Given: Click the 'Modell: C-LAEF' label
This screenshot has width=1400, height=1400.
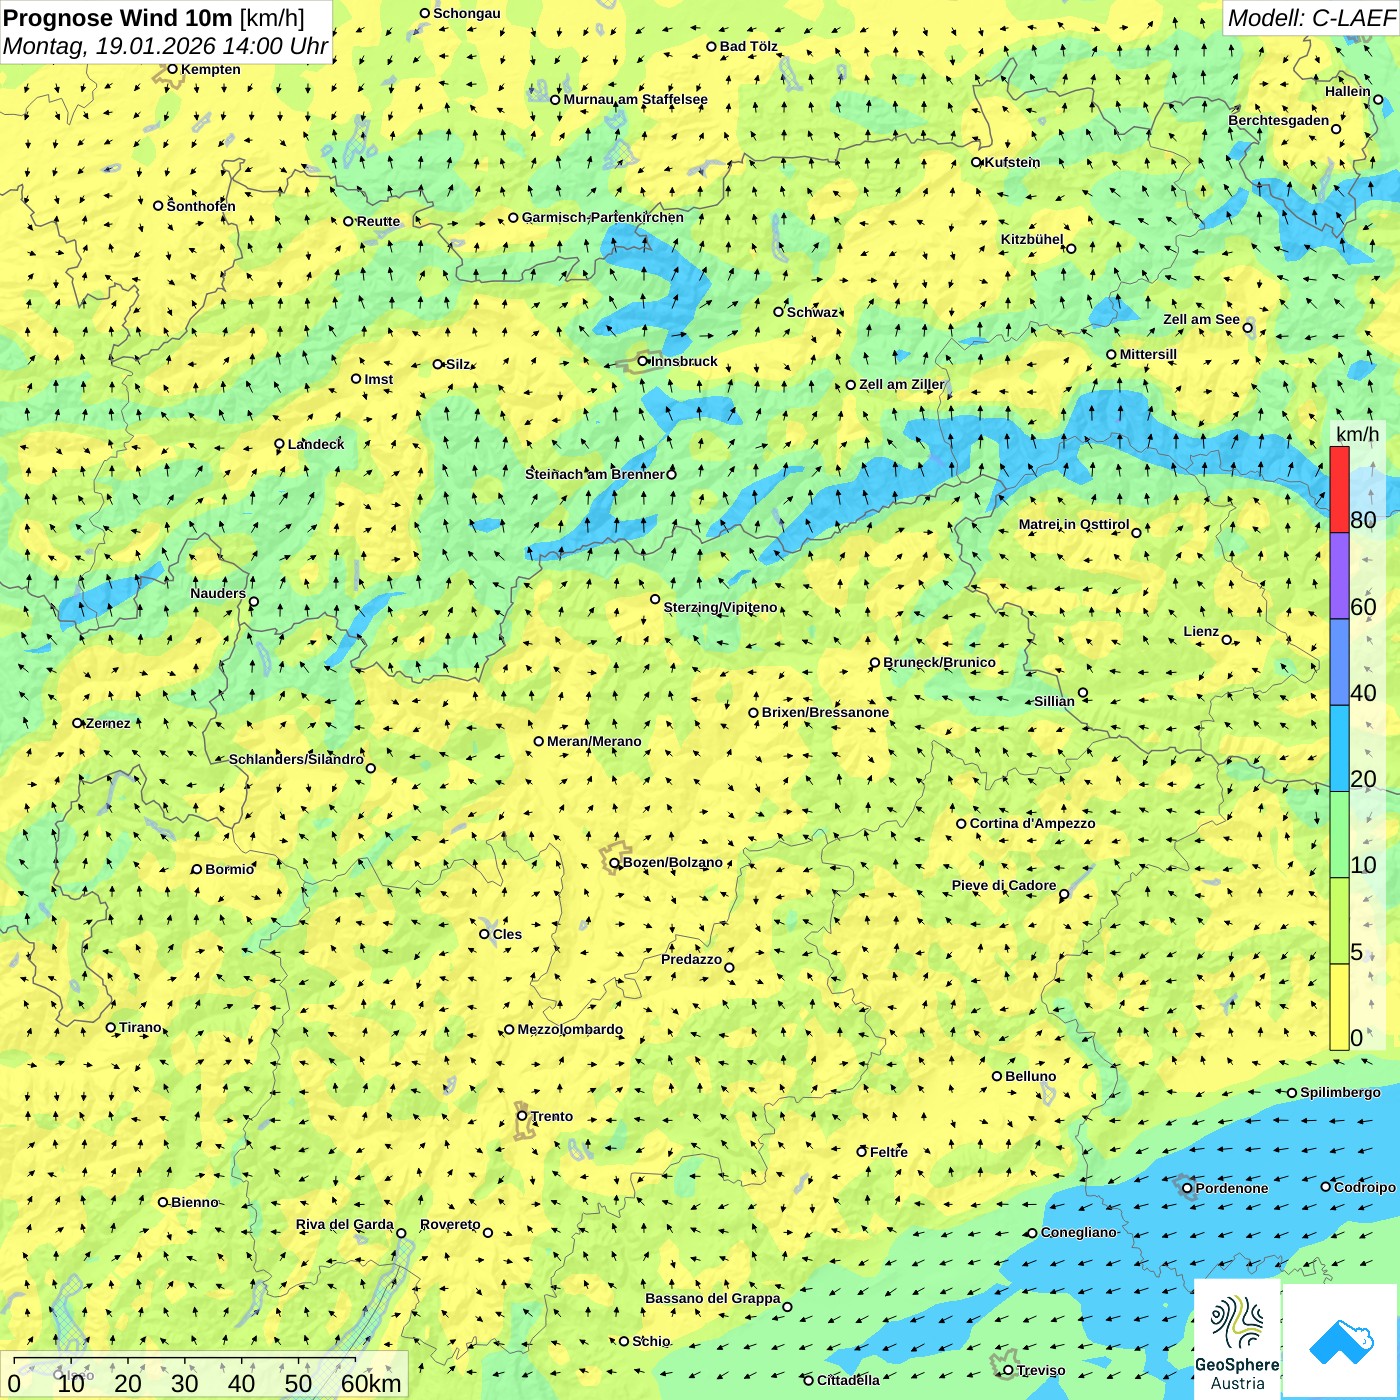Looking at the screenshot, I should 1311,18.
